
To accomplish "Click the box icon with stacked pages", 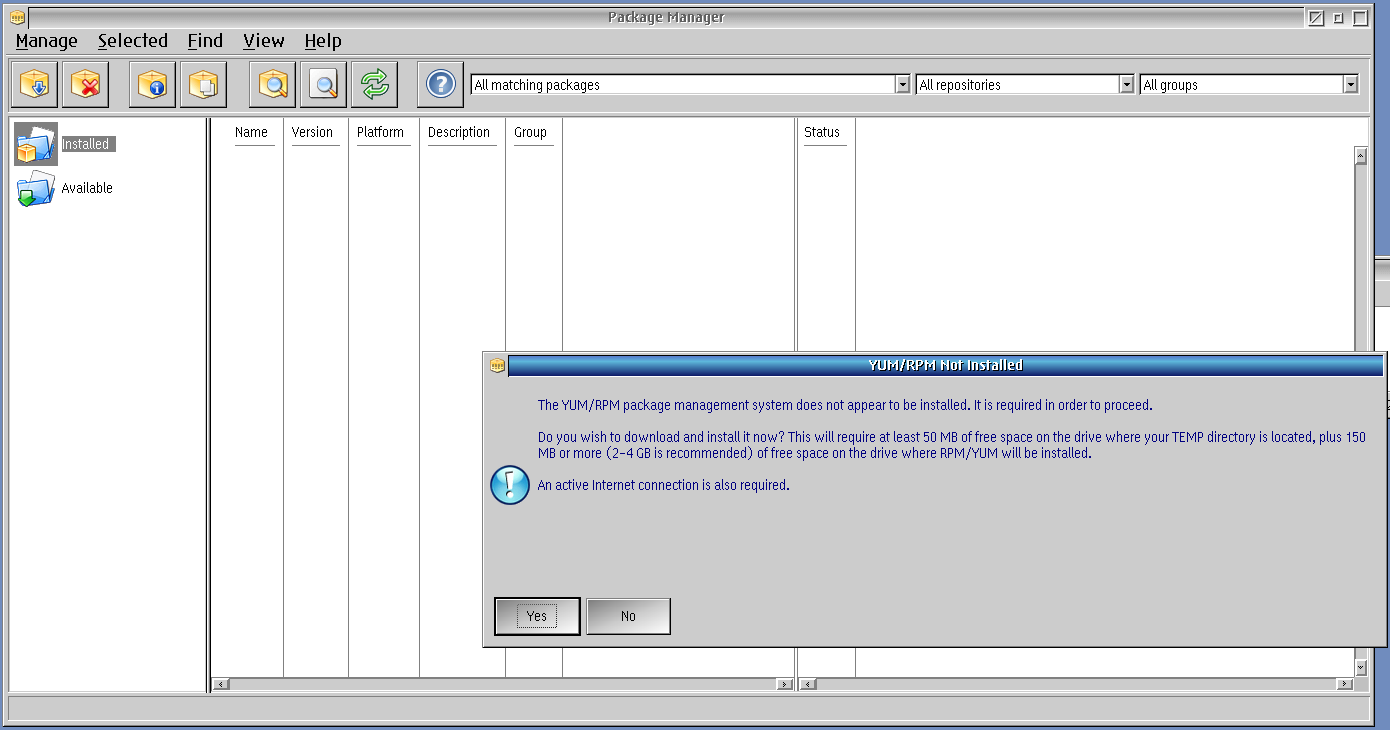I will pyautogui.click(x=204, y=84).
